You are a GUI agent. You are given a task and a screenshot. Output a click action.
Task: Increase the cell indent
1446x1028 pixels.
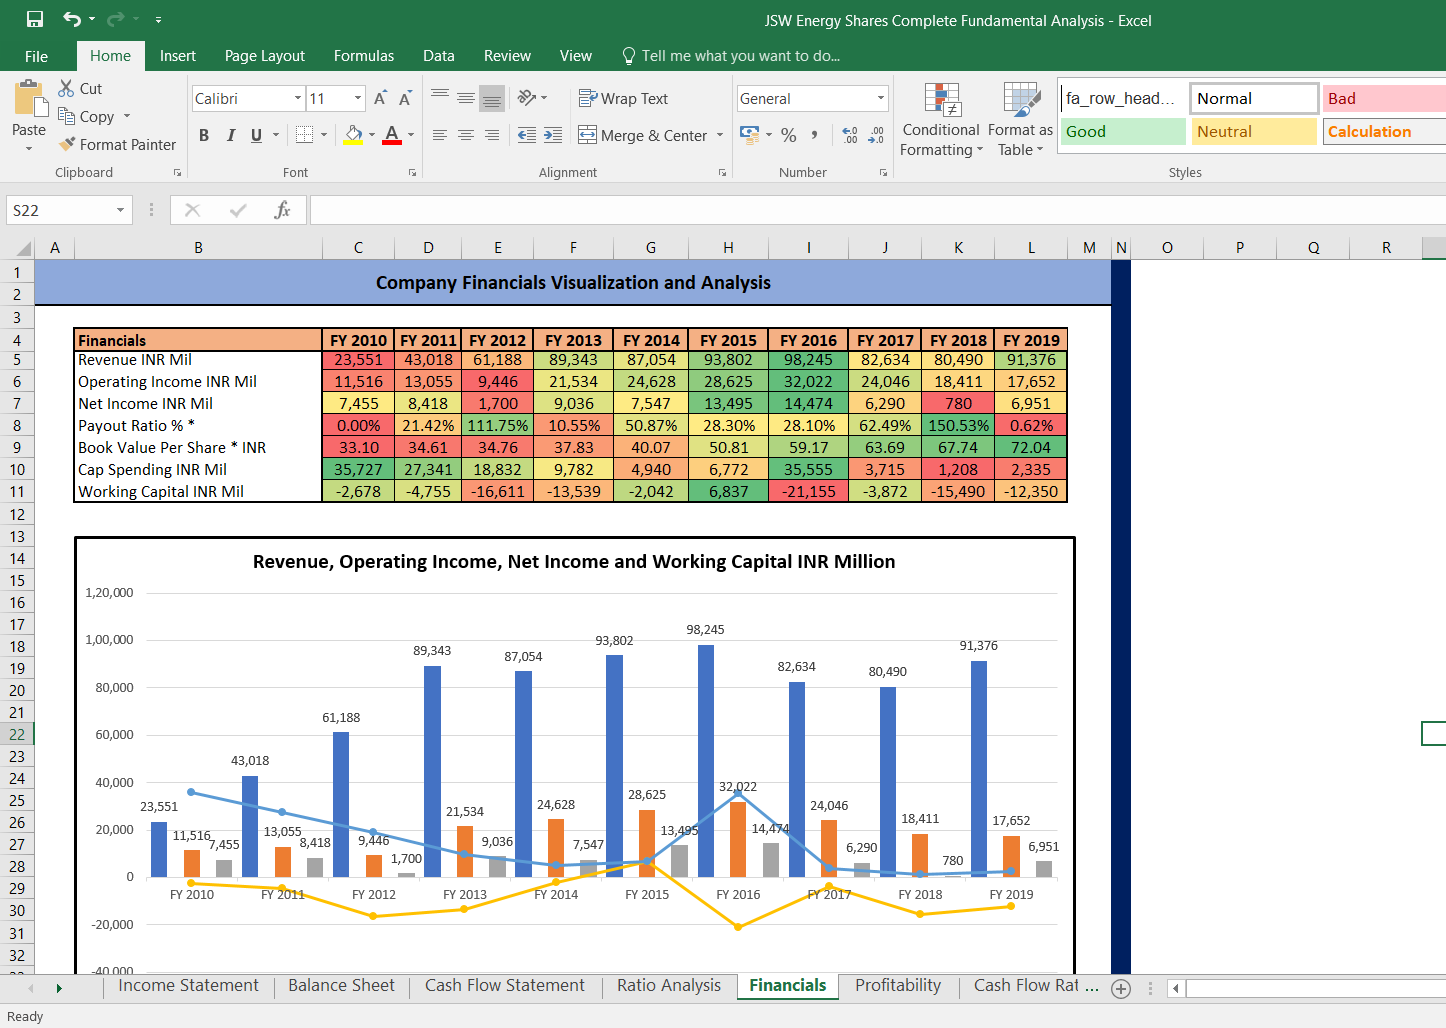point(553,135)
